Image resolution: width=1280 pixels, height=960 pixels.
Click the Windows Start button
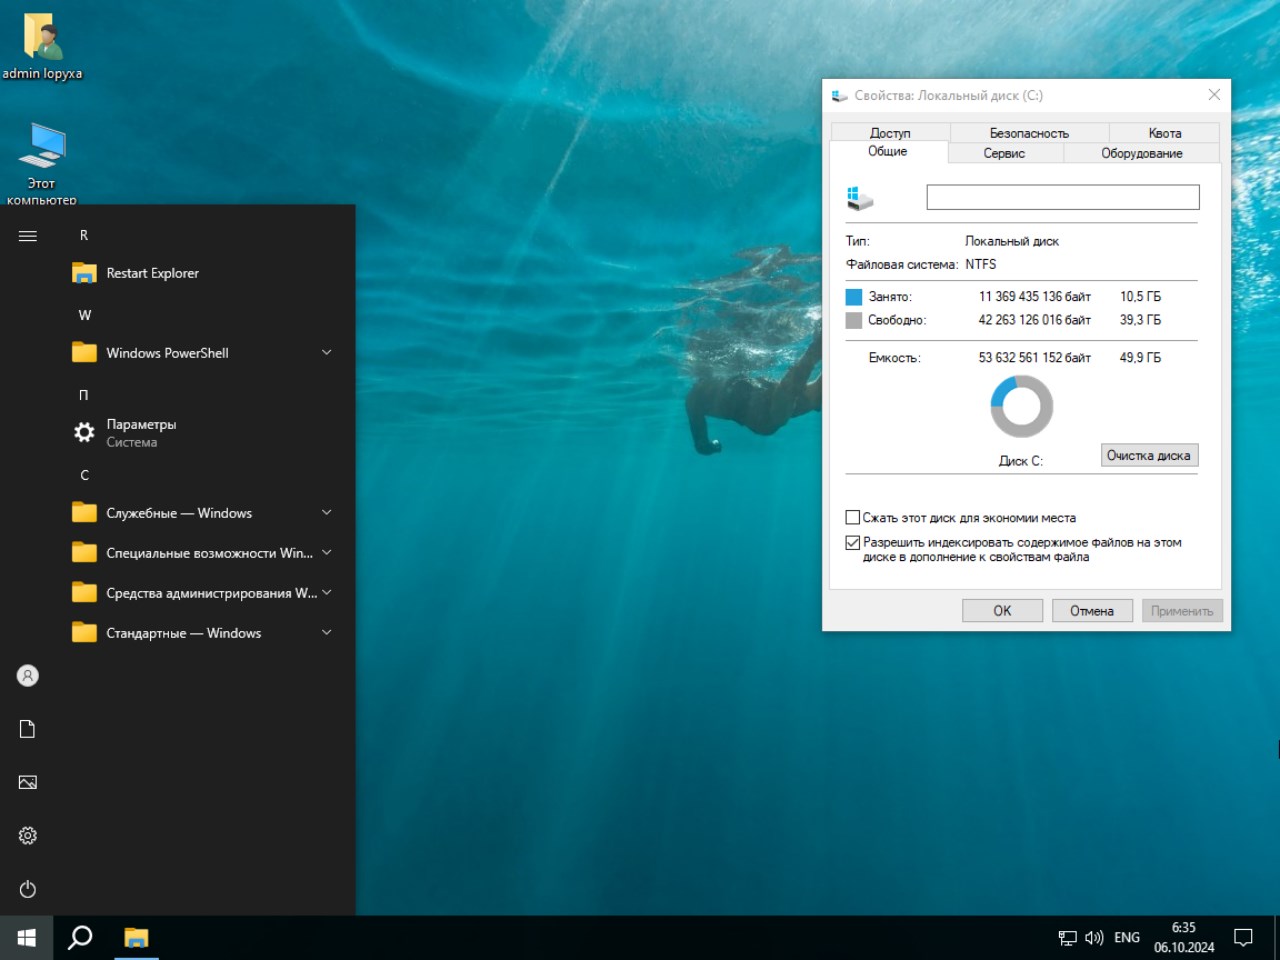(x=27, y=937)
